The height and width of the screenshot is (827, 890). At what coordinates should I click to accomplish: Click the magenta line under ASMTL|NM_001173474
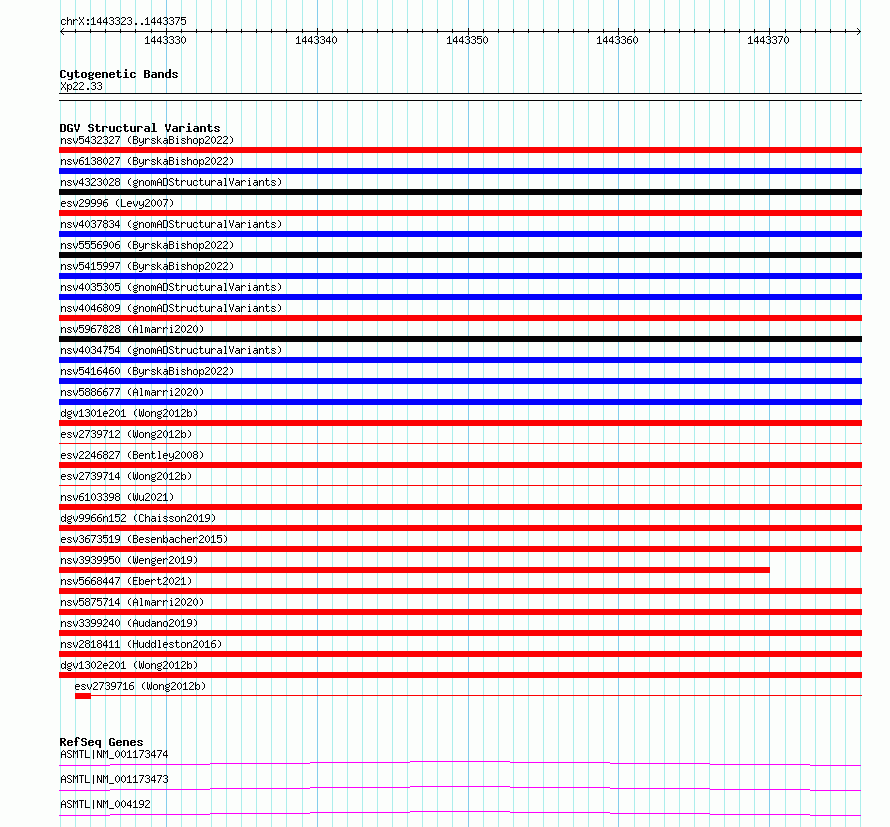pyautogui.click(x=460, y=763)
